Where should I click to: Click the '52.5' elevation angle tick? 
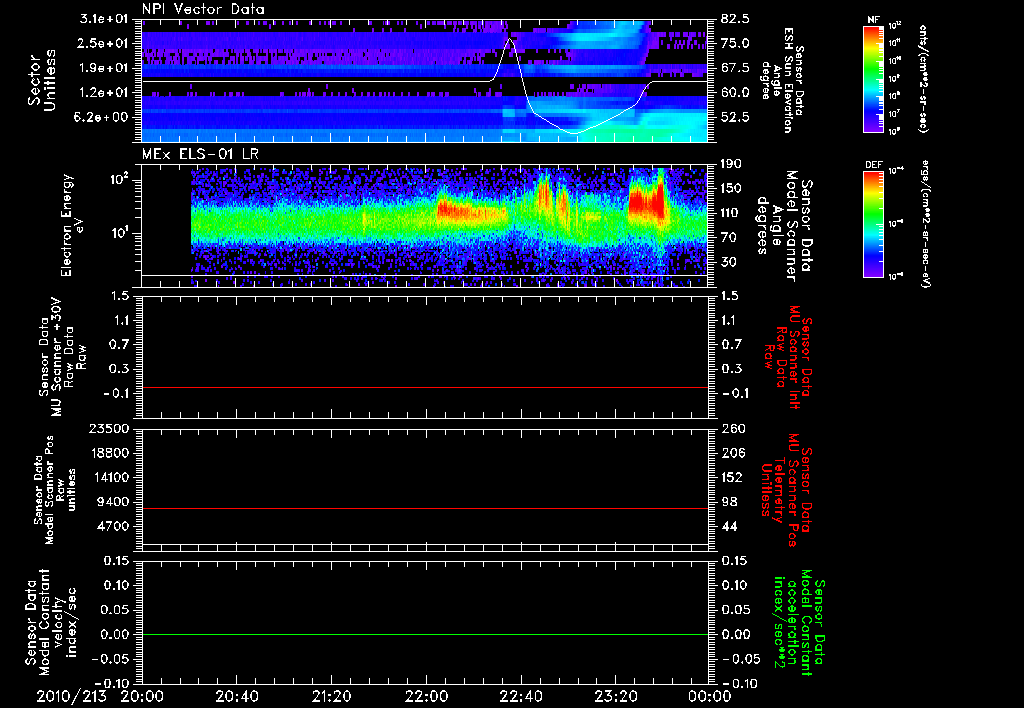click(x=735, y=117)
